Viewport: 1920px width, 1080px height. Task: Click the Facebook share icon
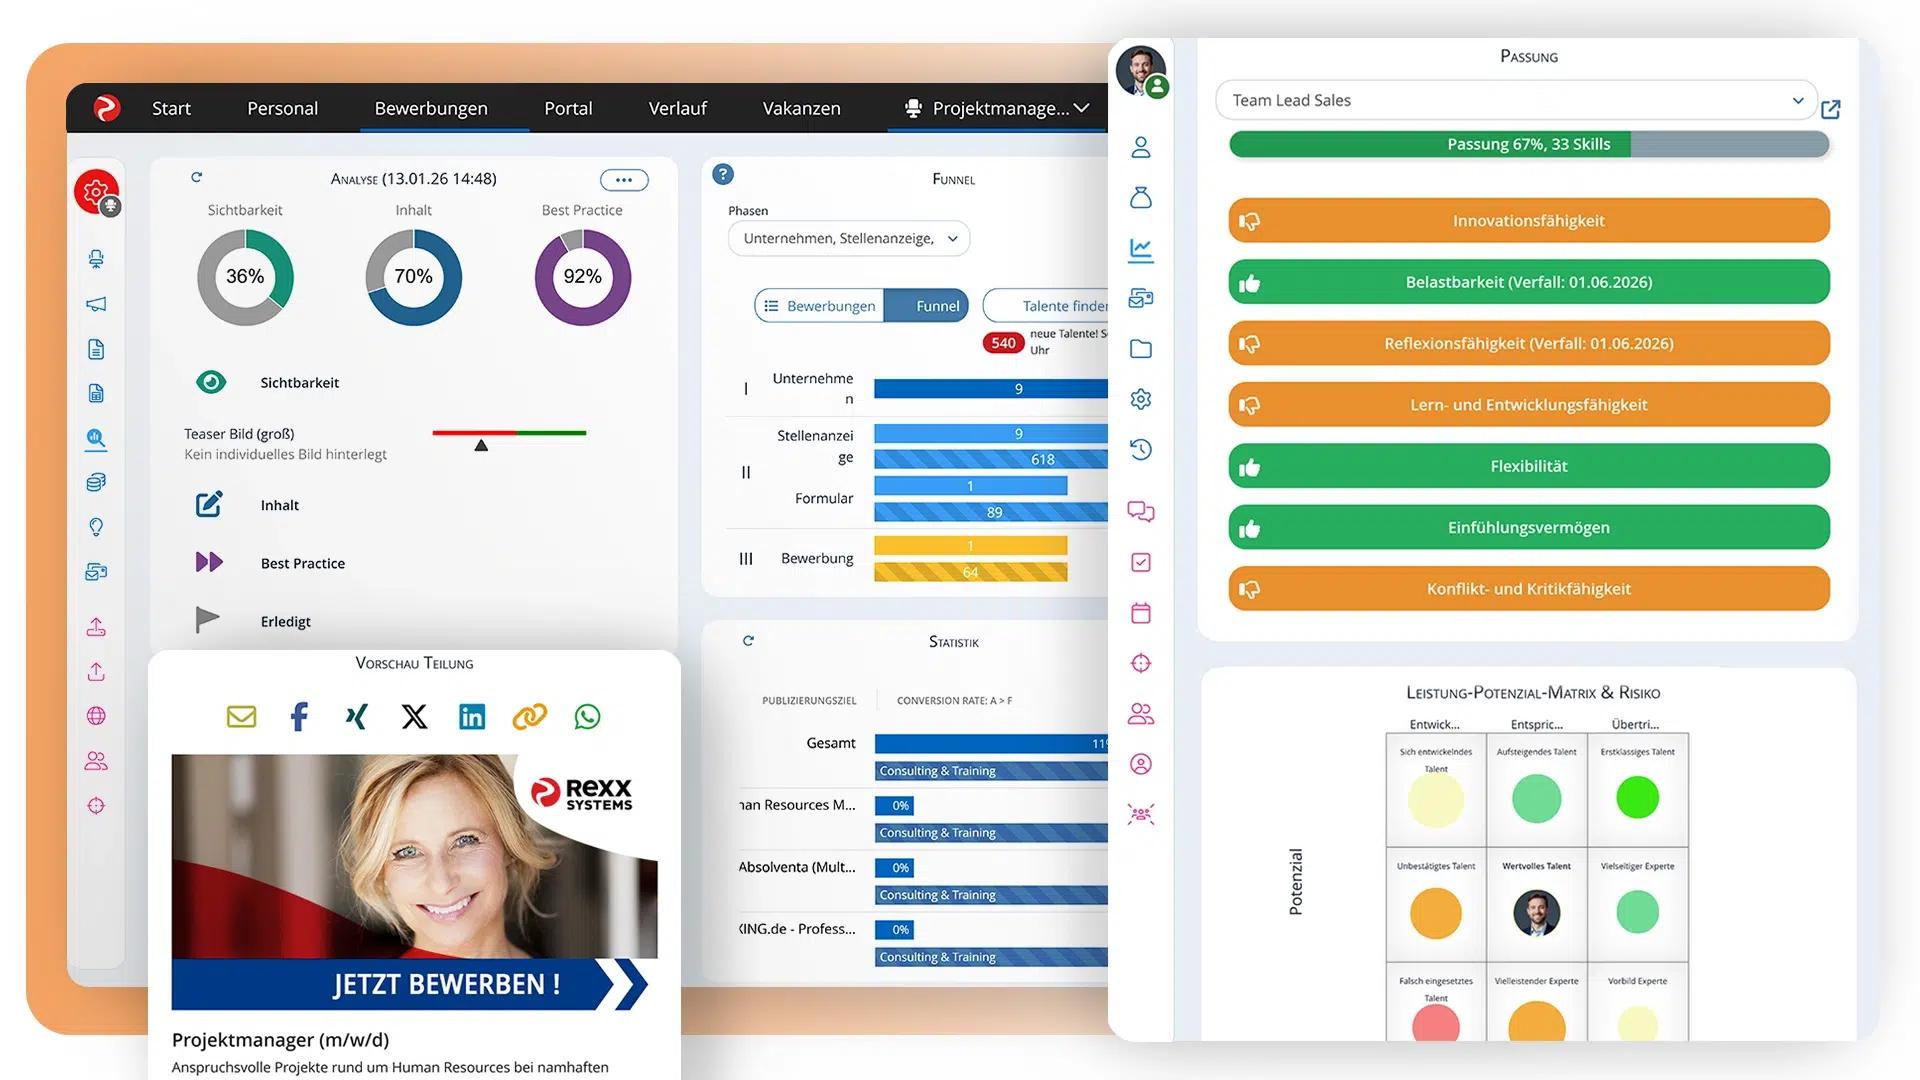coord(299,717)
